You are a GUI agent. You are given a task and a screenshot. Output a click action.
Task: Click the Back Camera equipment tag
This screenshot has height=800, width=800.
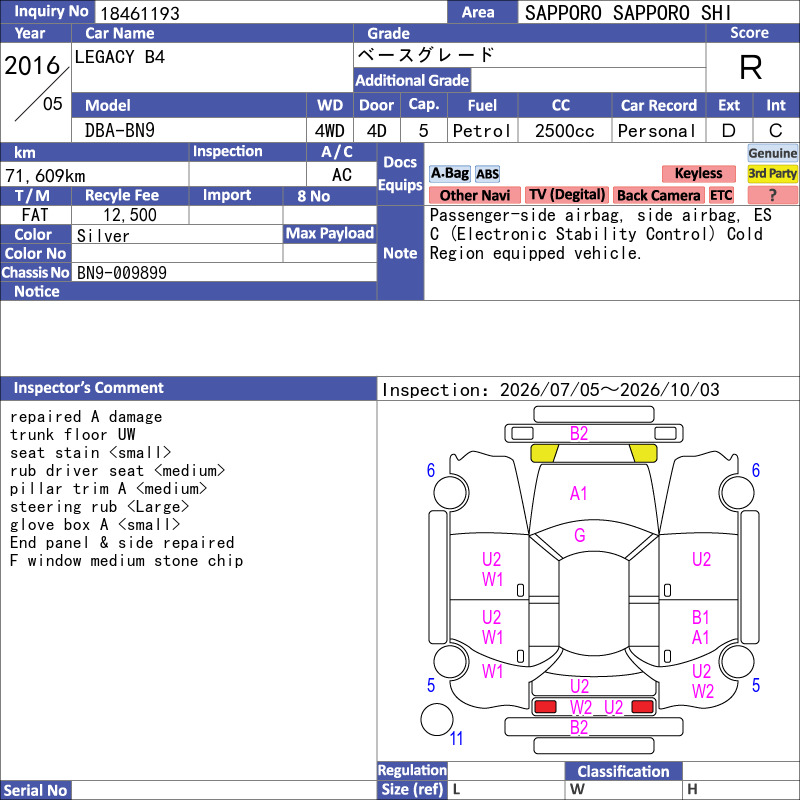(658, 195)
